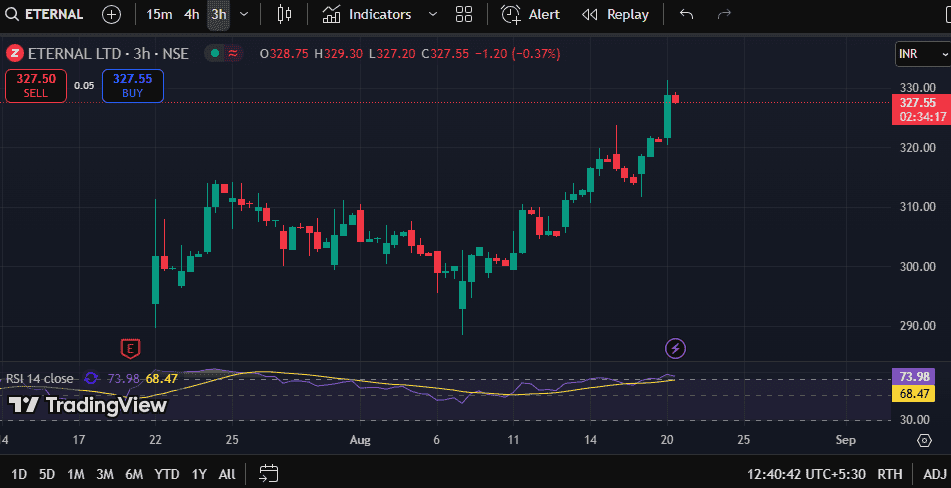This screenshot has width=951, height=488.
Task: Open the purple lightning event marker
Action: pos(676,349)
